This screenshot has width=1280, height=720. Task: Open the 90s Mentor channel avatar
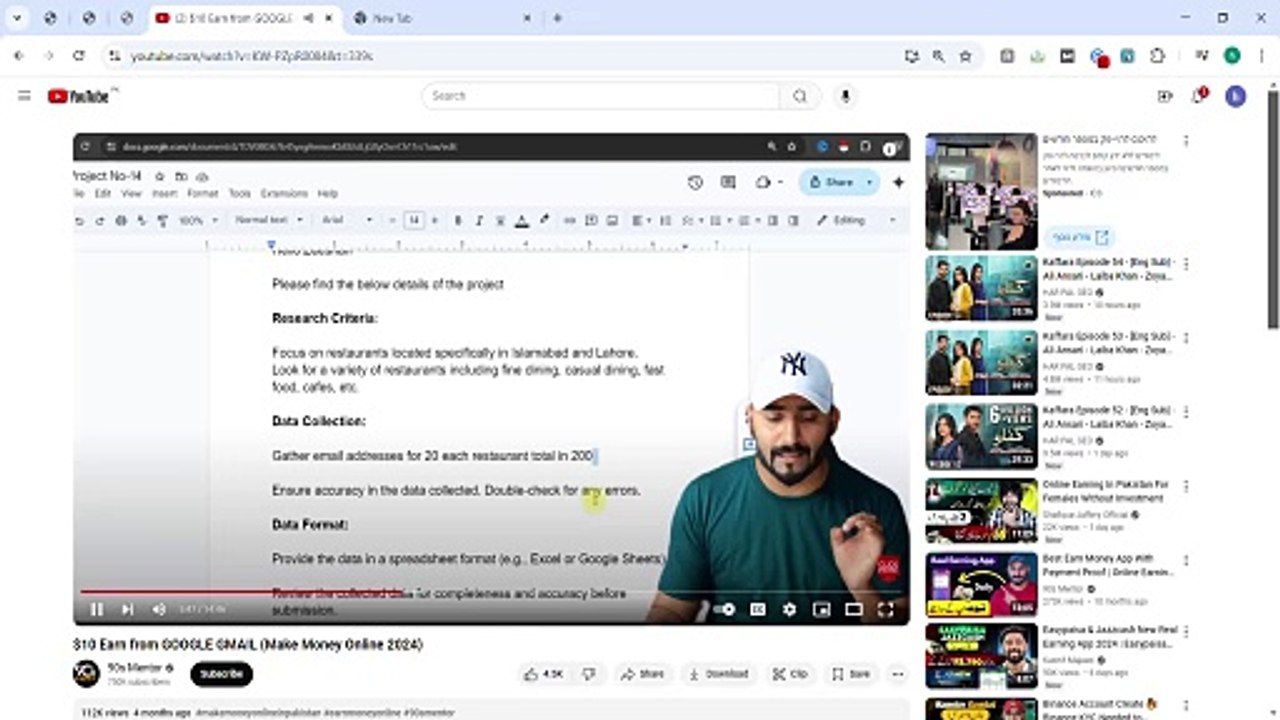coord(86,673)
